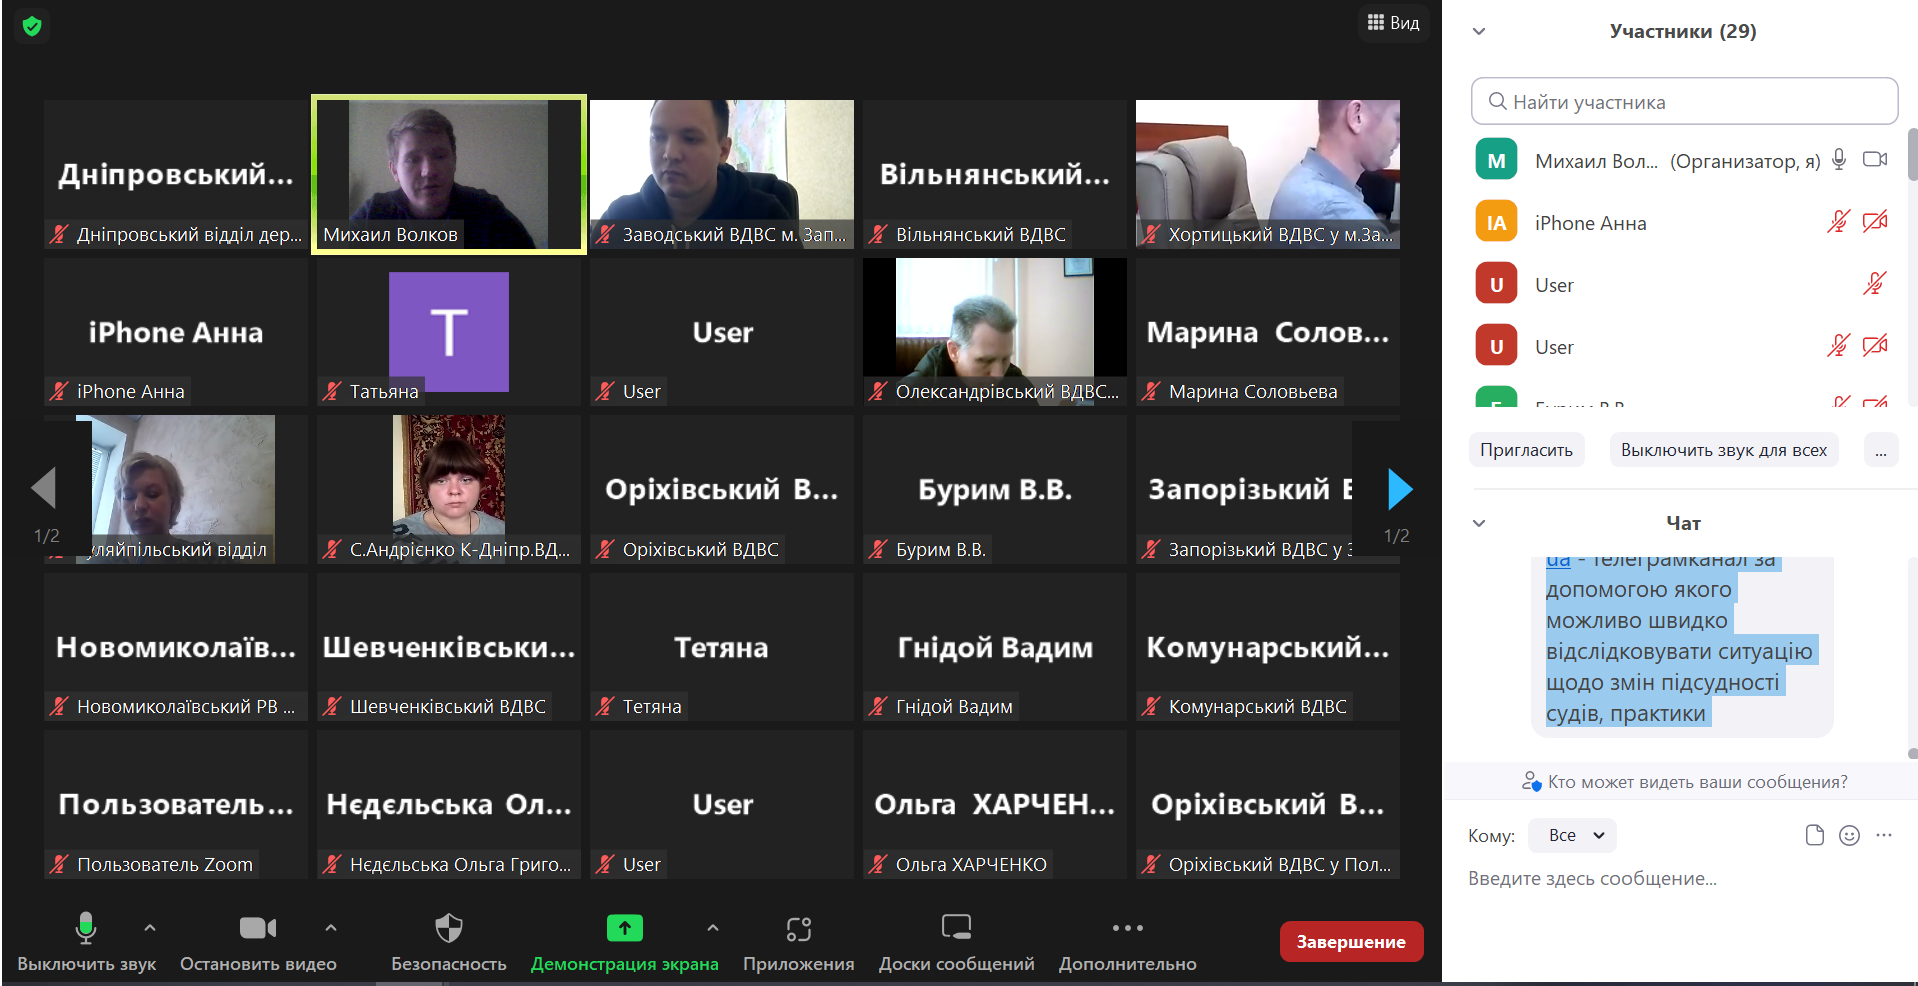Click the file attachment icon in chat
The width and height of the screenshot is (1918, 986).
1814,836
